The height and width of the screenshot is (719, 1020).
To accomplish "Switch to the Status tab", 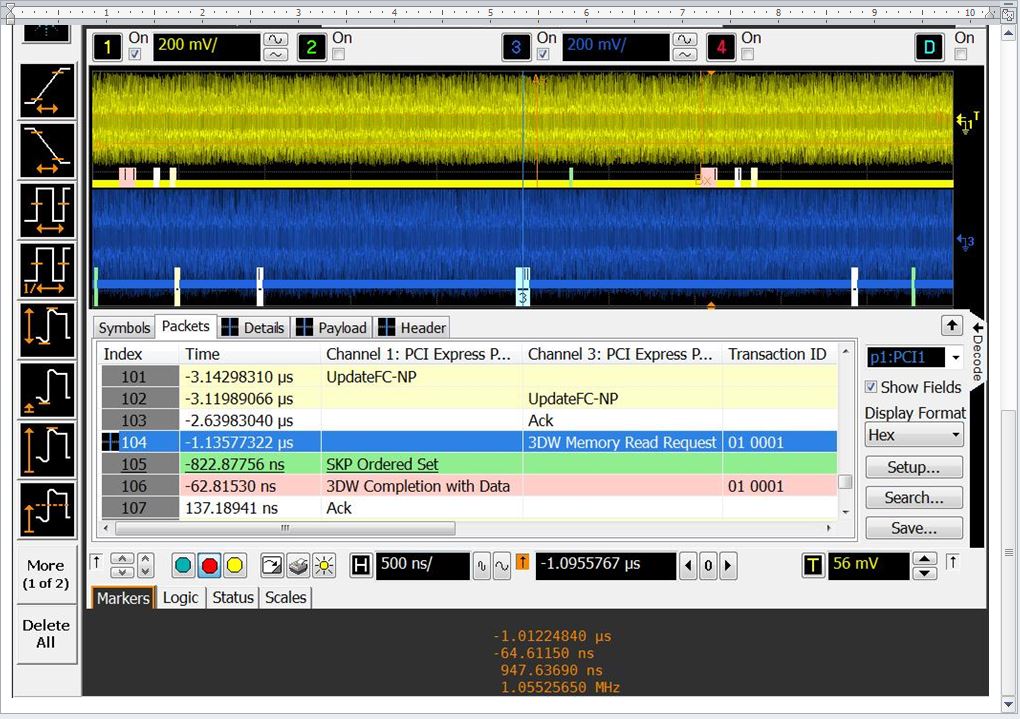I will [x=233, y=597].
